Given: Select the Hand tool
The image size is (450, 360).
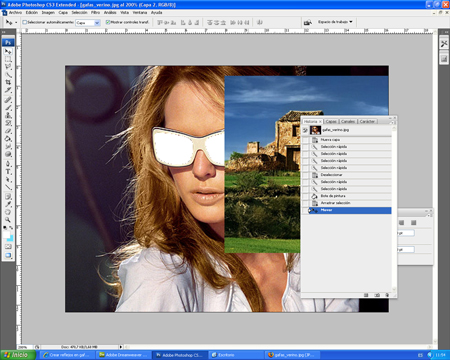Looking at the screenshot, I should (x=8, y=212).
